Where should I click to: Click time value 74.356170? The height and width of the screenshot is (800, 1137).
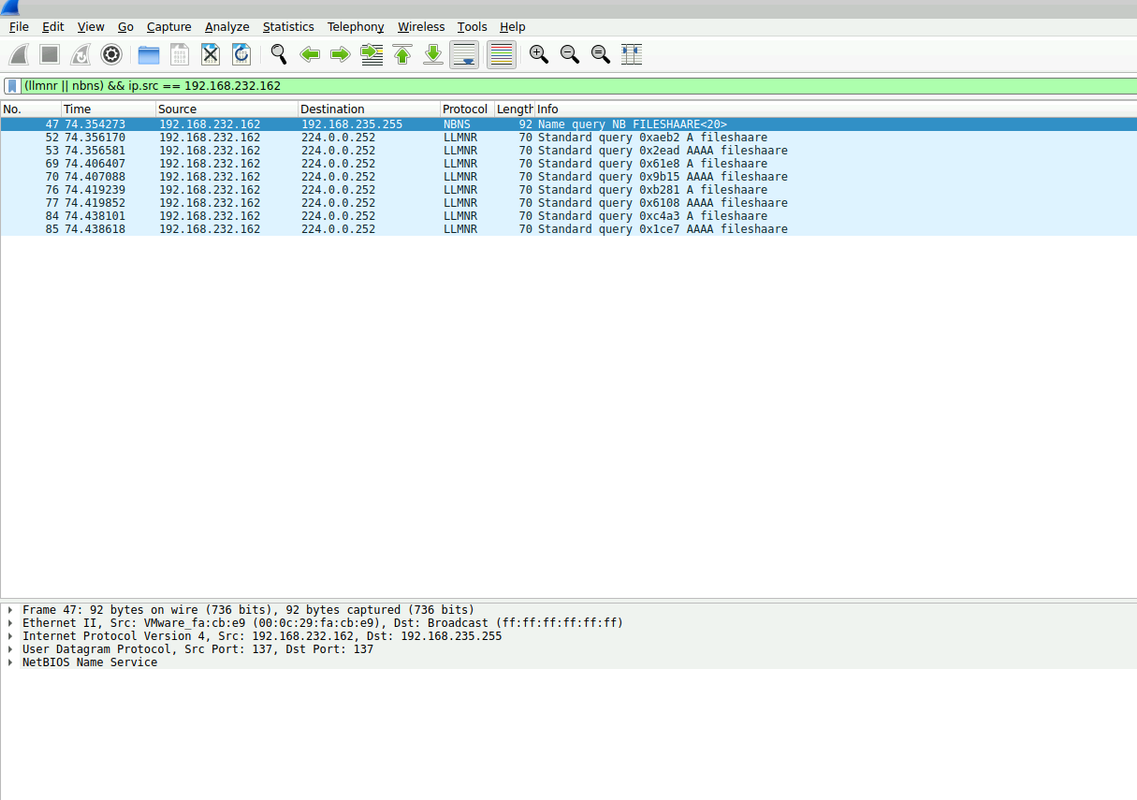click(x=95, y=137)
